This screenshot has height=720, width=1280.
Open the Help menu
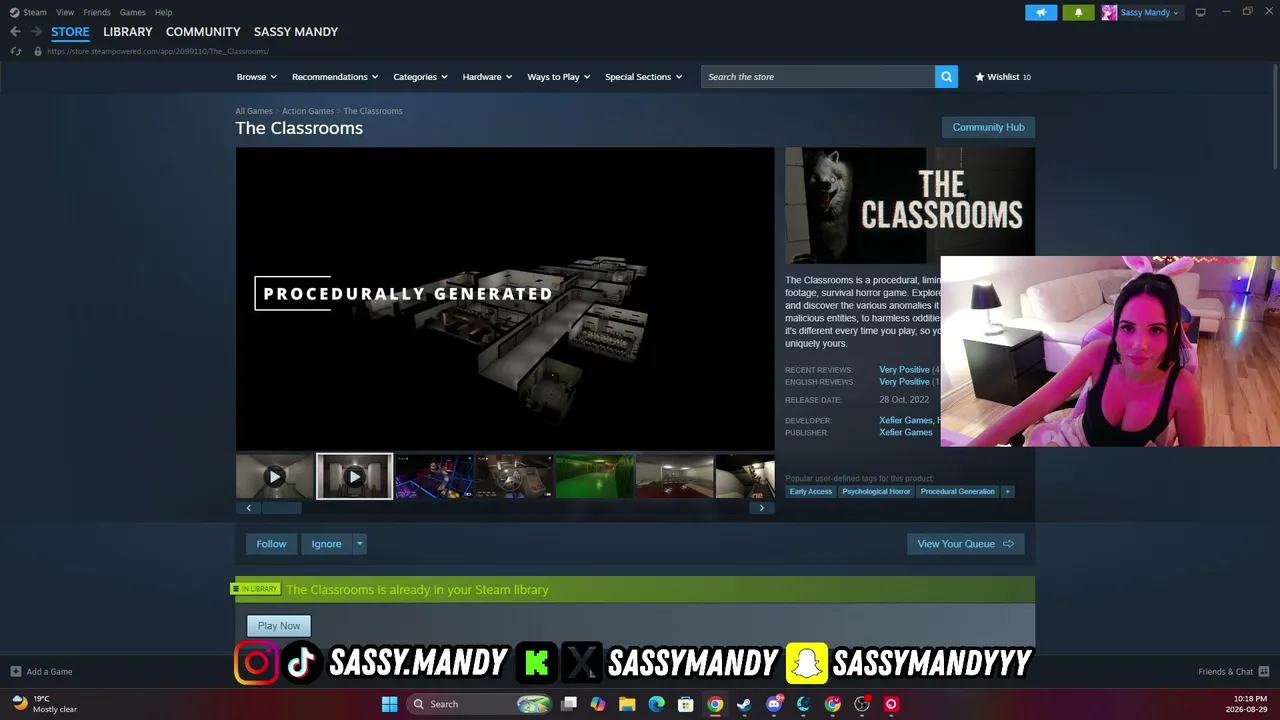point(163,12)
